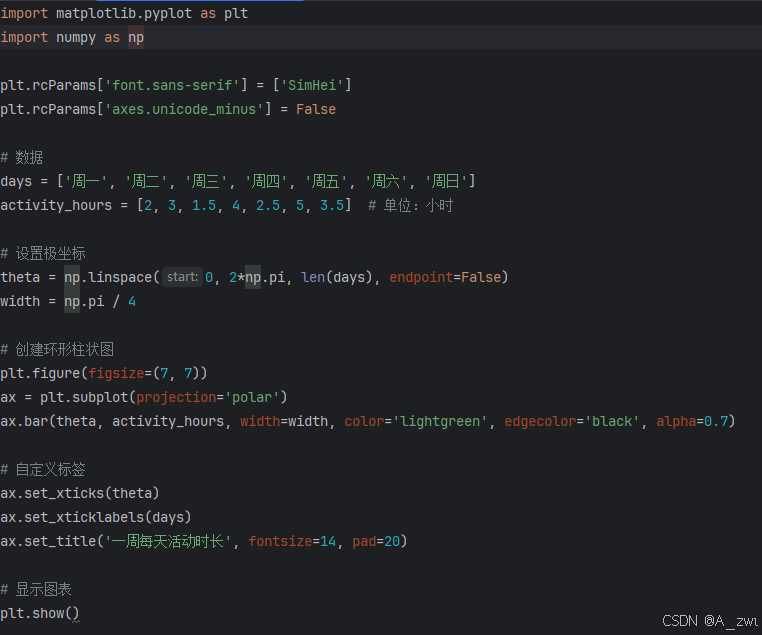The width and height of the screenshot is (762, 635).
Task: Select the 'SimHei' string value
Action: click(312, 86)
